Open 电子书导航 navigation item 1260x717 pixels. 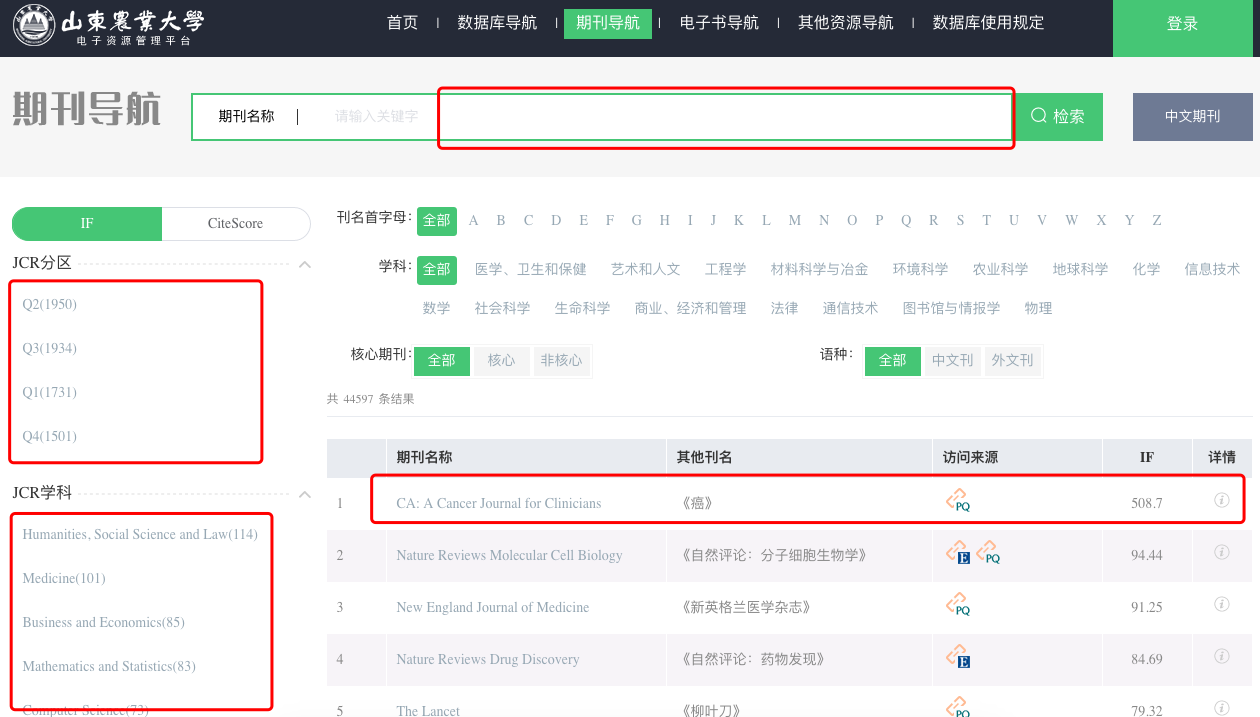(x=719, y=23)
